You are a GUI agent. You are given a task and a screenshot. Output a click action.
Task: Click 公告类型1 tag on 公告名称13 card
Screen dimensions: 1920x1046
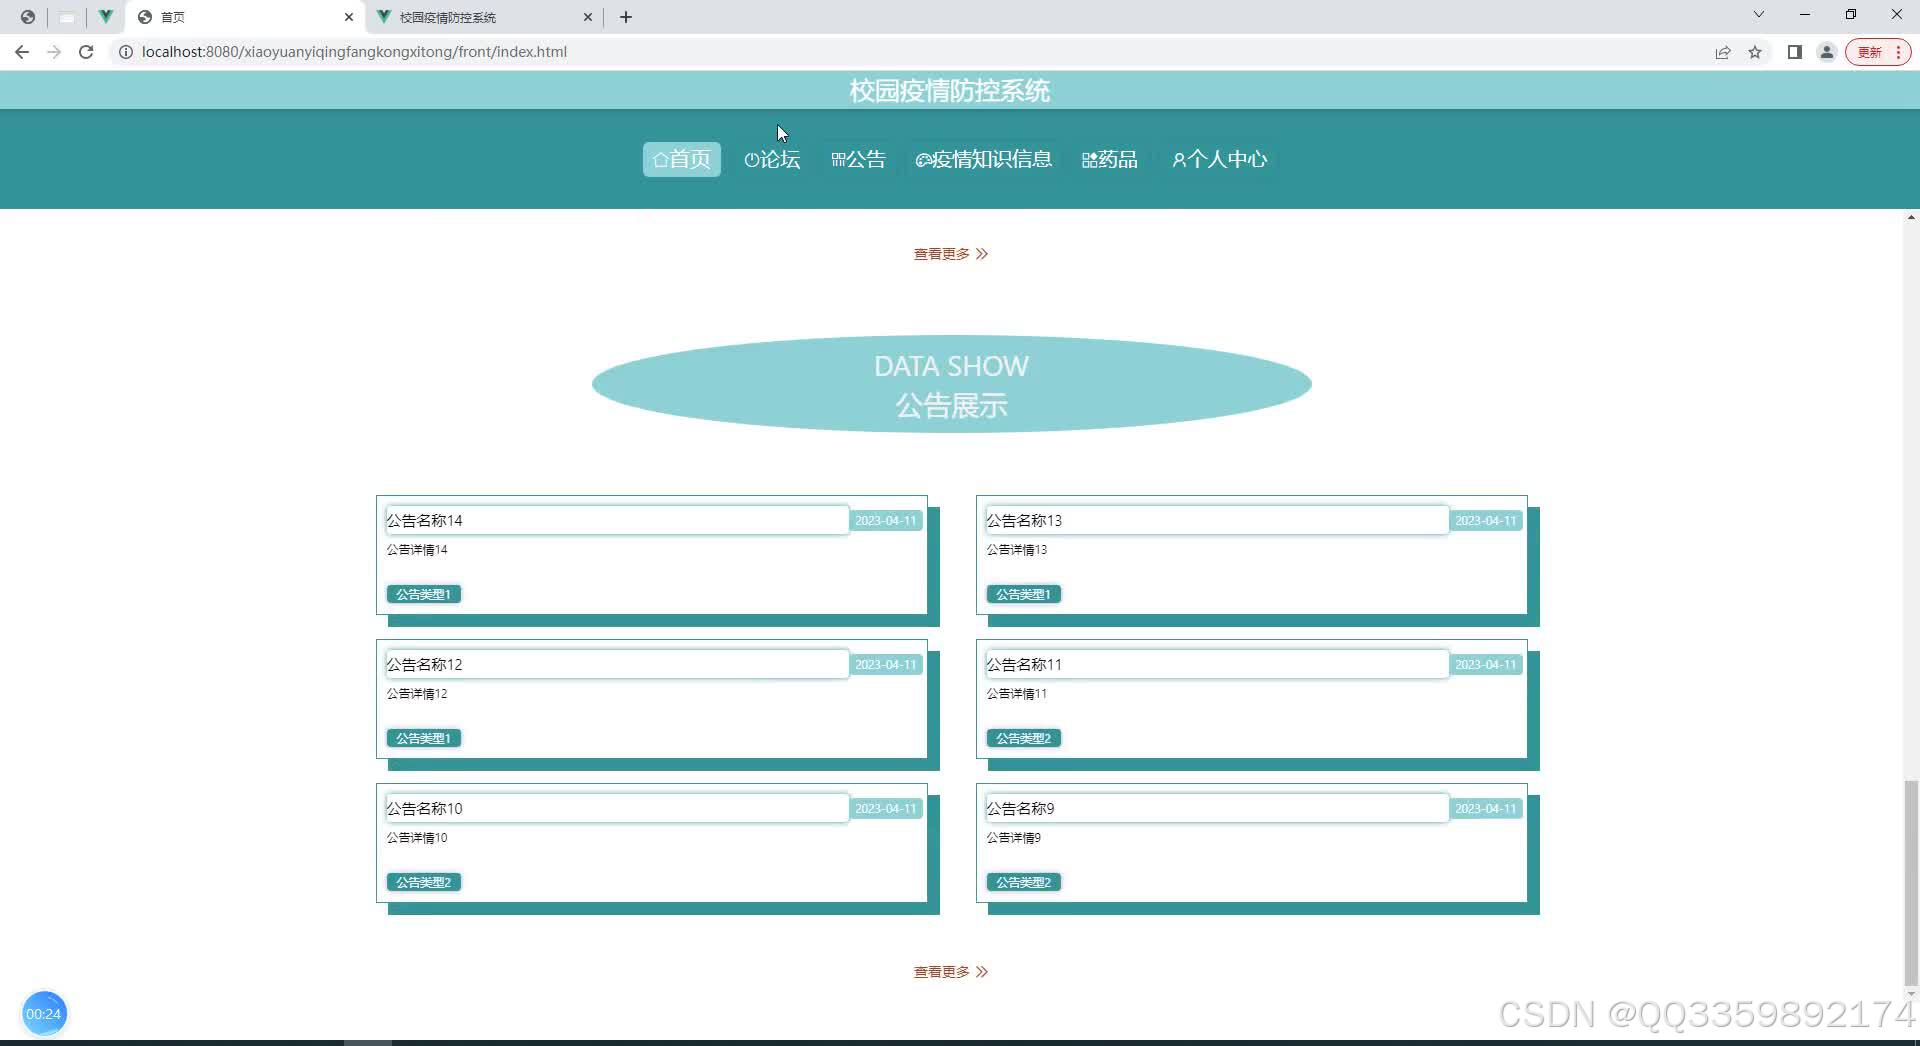[1024, 594]
